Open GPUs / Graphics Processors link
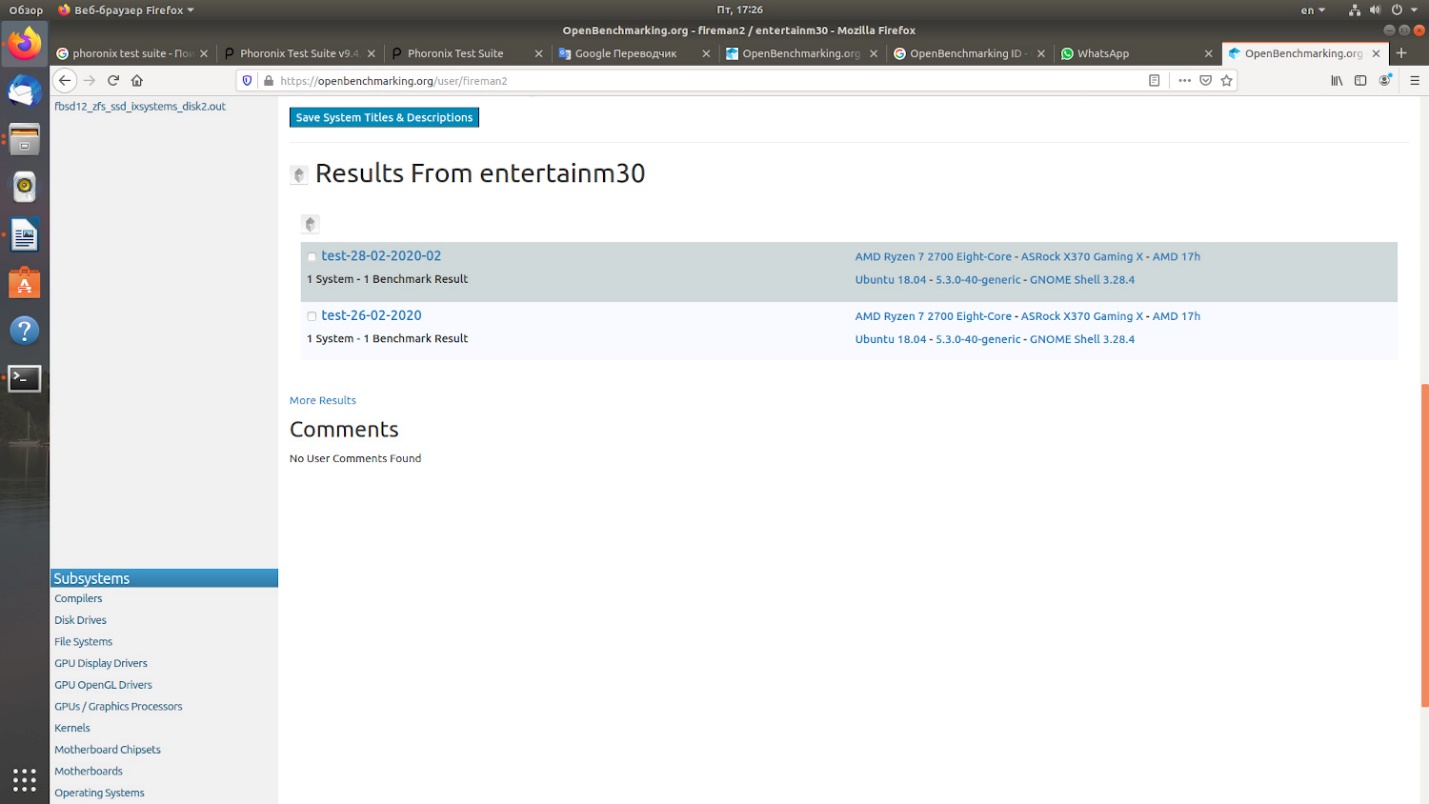This screenshot has height=804, width=1429. tap(118, 706)
